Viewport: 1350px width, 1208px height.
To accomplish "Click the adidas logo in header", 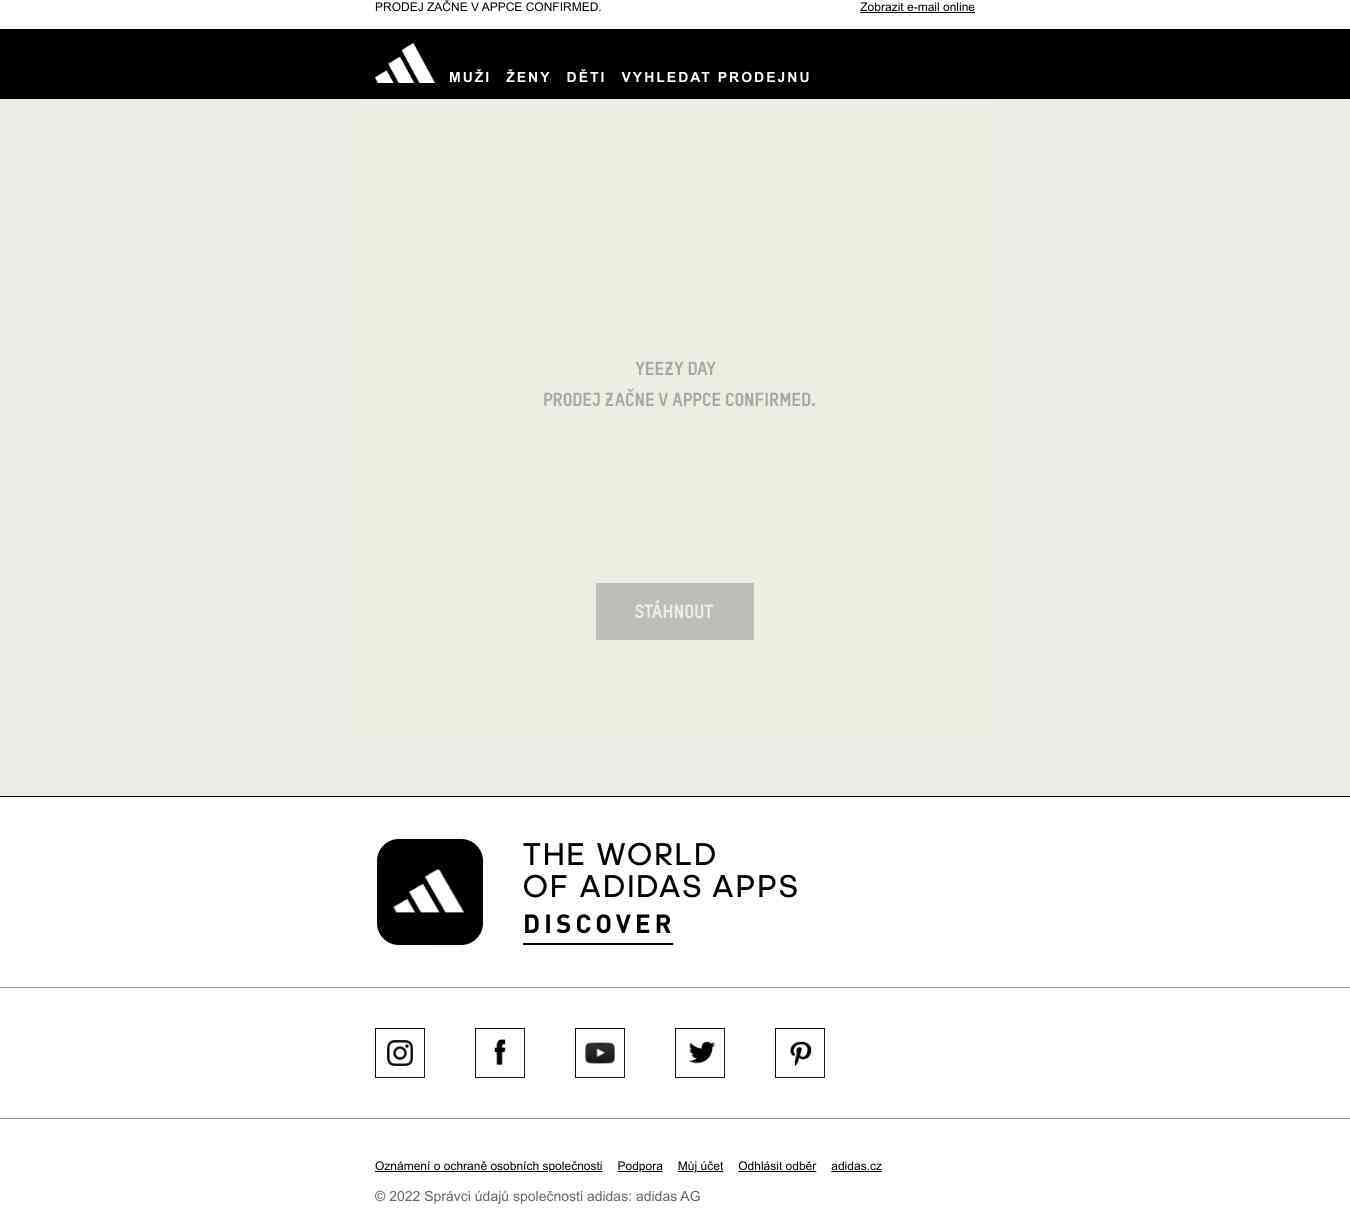I will click(405, 63).
